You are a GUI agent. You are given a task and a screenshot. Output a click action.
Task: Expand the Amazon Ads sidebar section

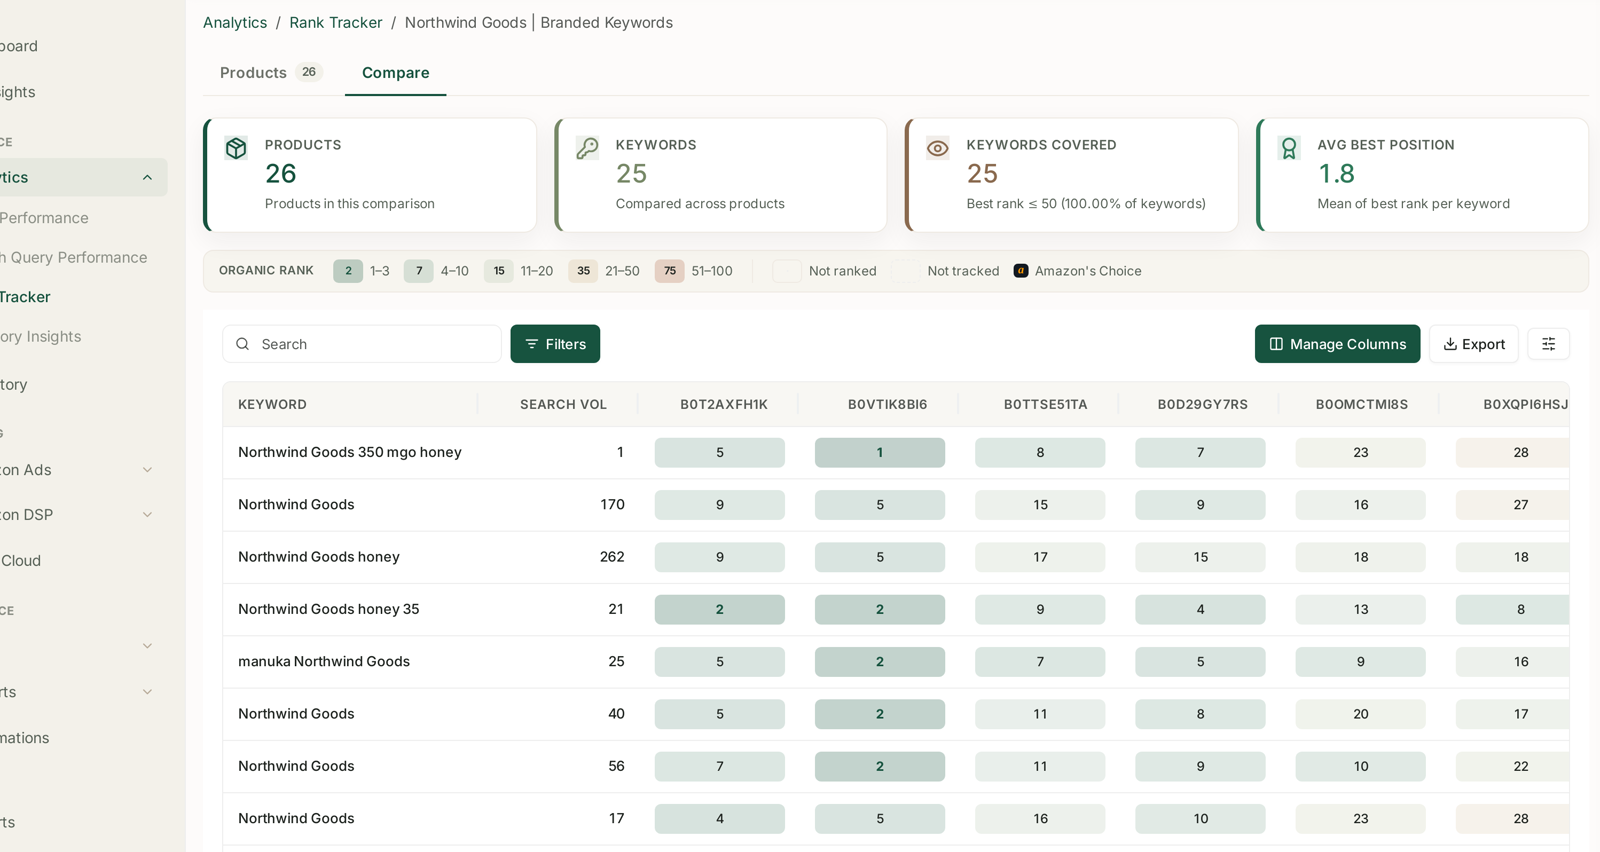click(x=147, y=470)
